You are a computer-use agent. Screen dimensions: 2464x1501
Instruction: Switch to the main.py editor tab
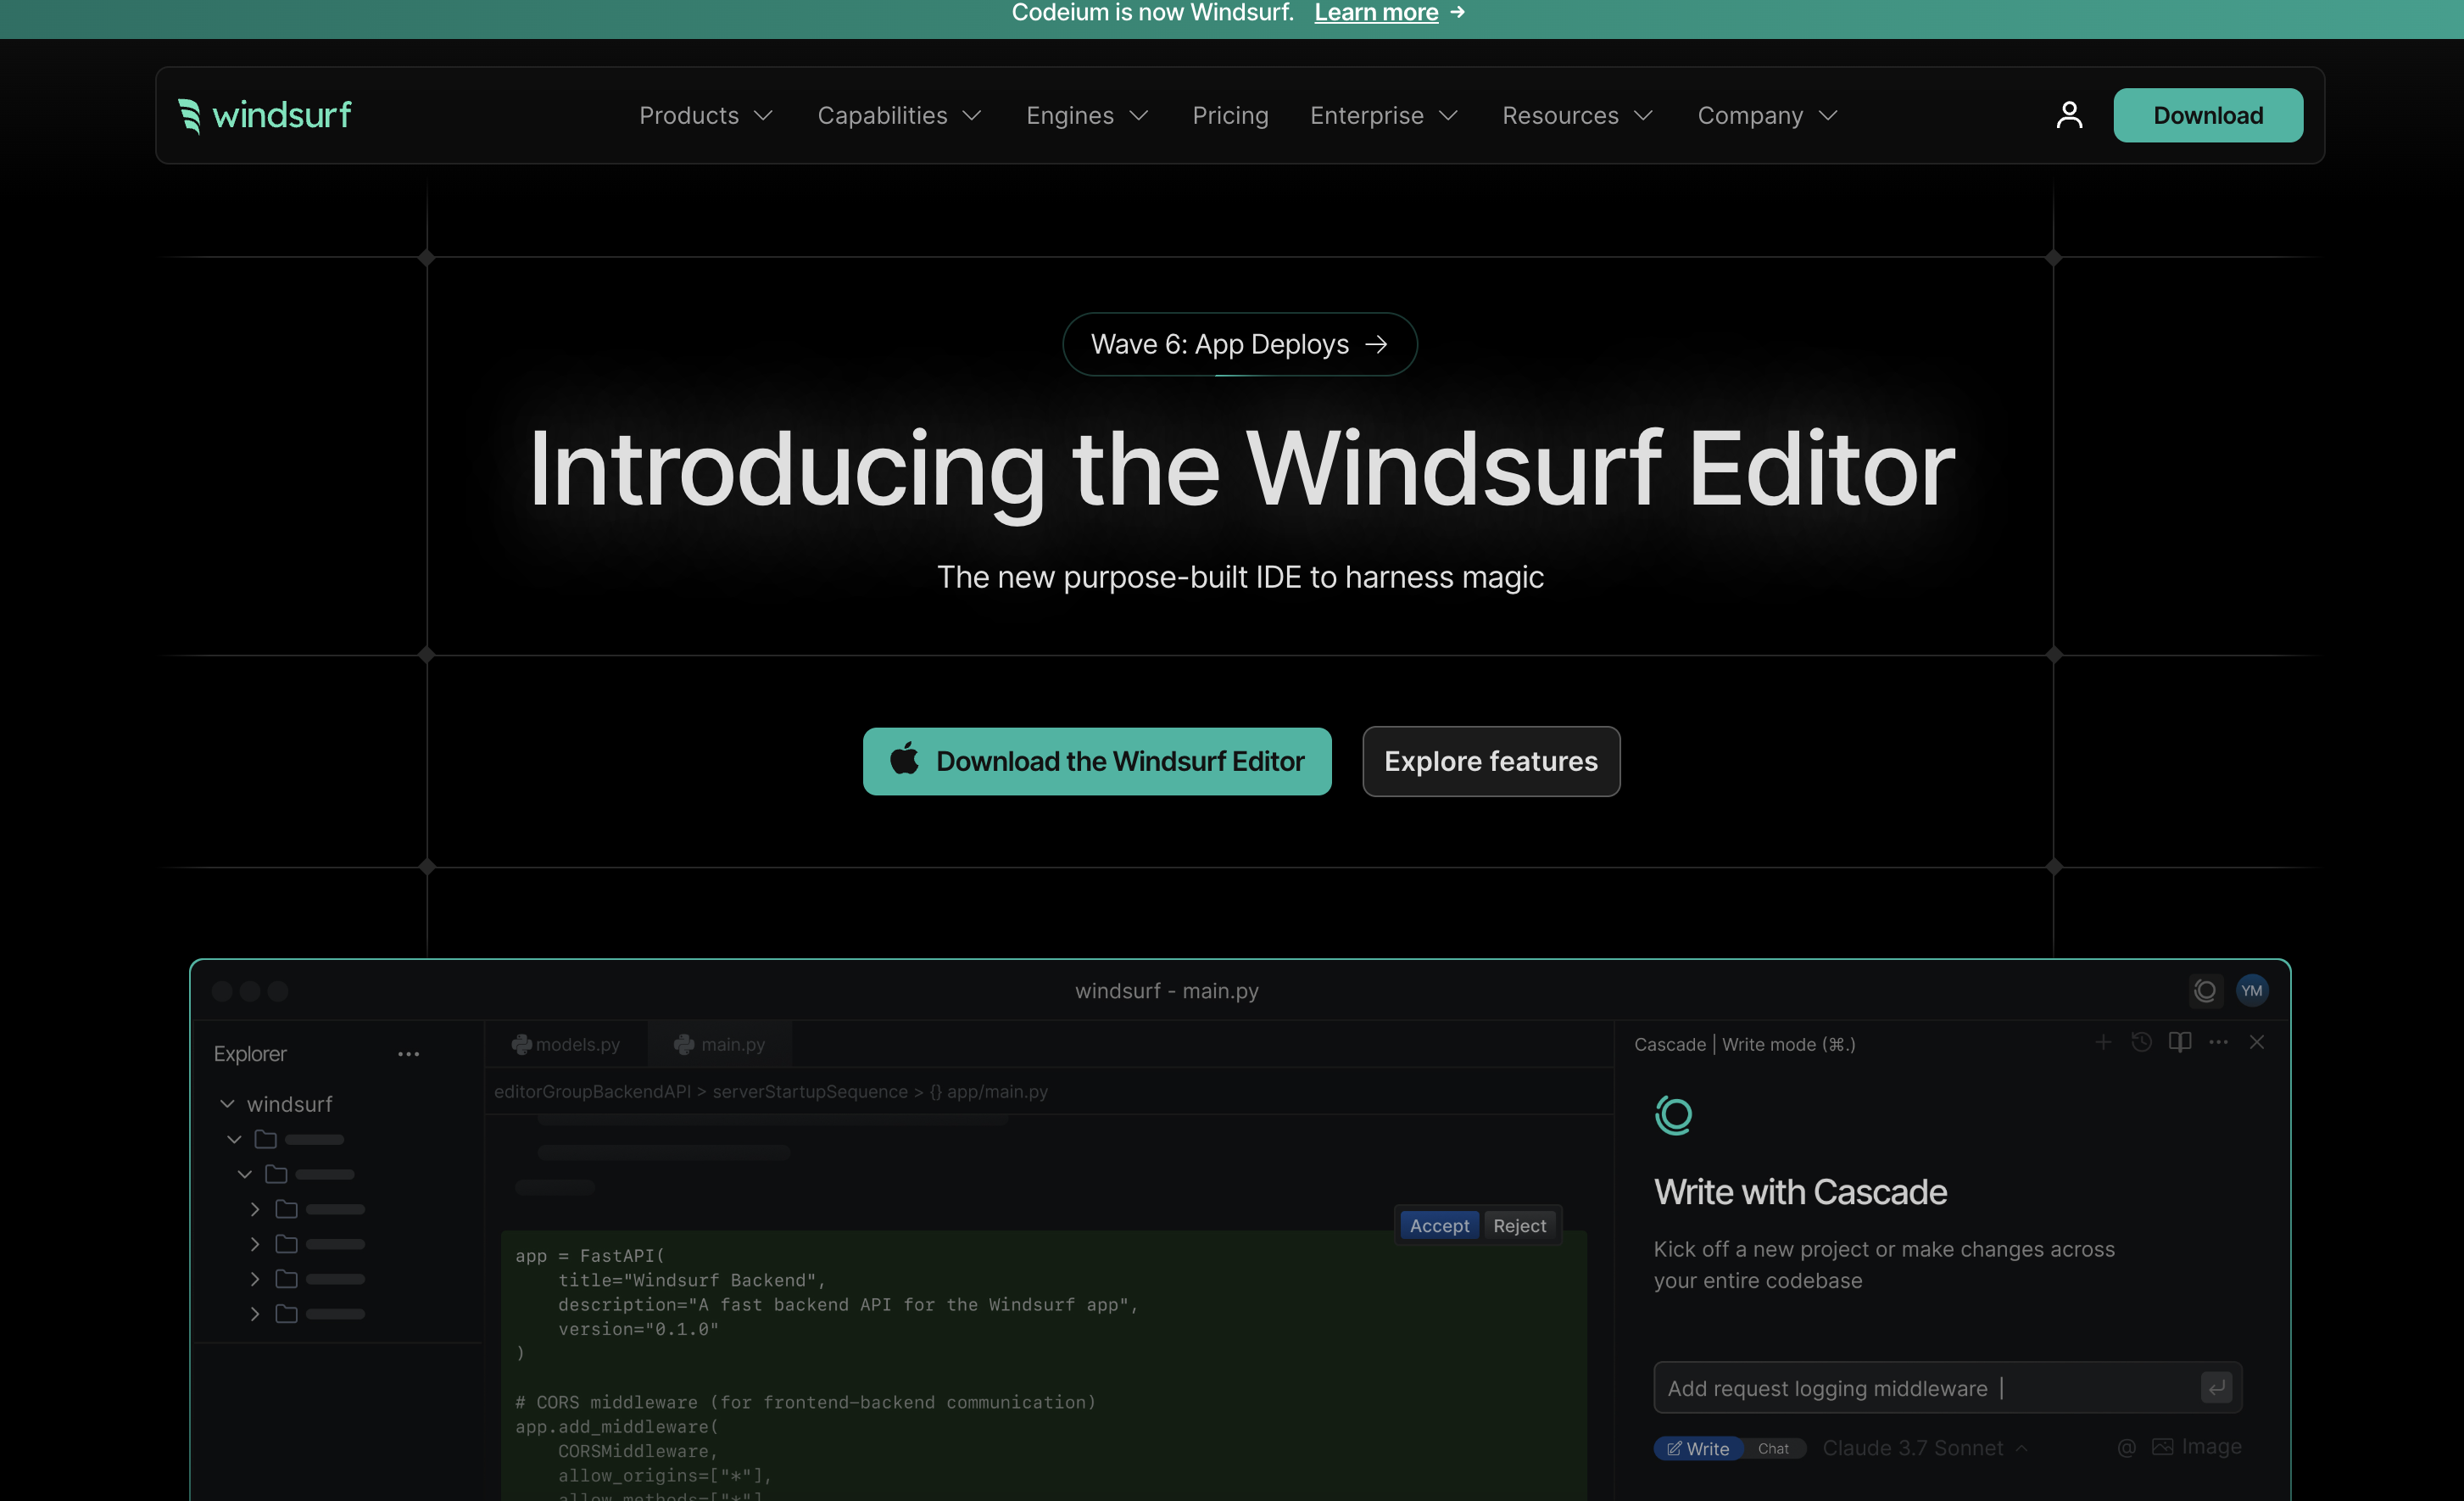pyautogui.click(x=720, y=1044)
